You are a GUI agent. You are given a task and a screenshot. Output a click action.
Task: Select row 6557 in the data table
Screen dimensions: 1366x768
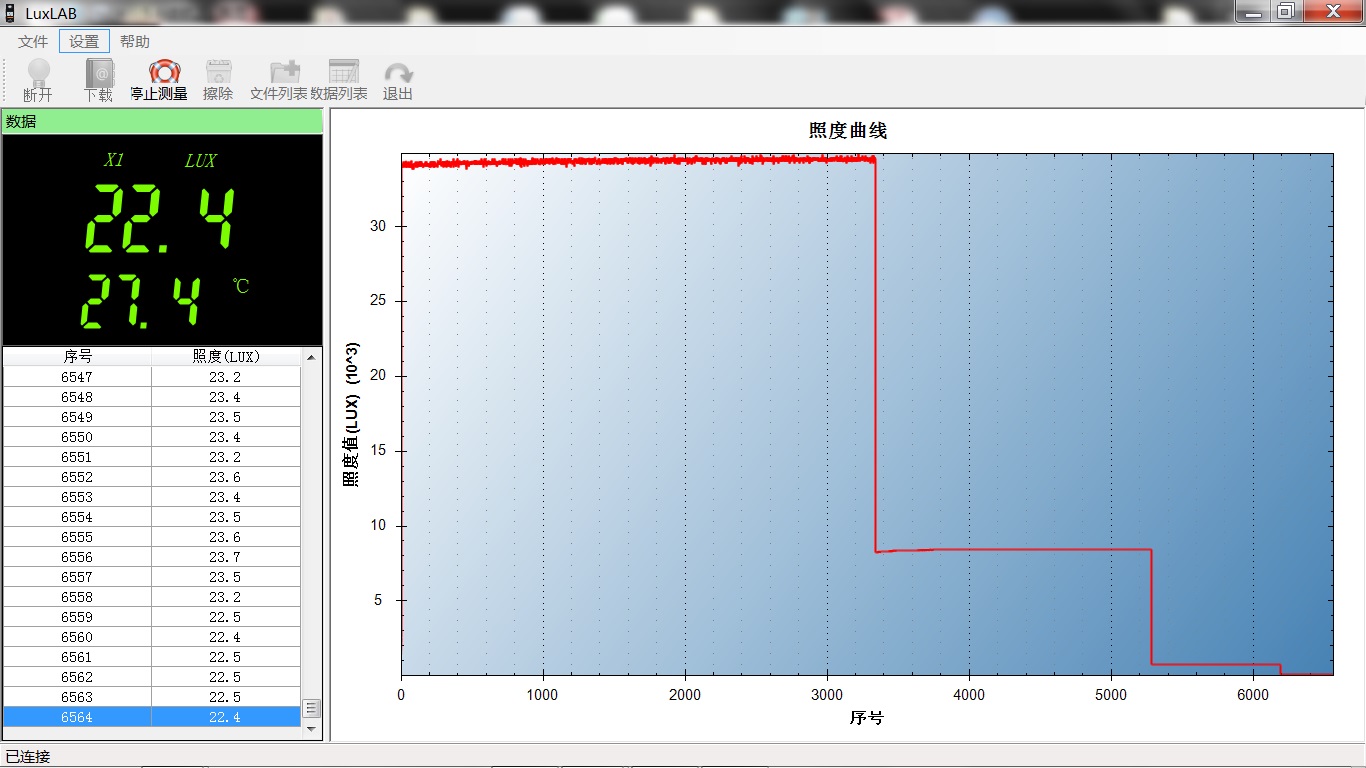coord(152,577)
